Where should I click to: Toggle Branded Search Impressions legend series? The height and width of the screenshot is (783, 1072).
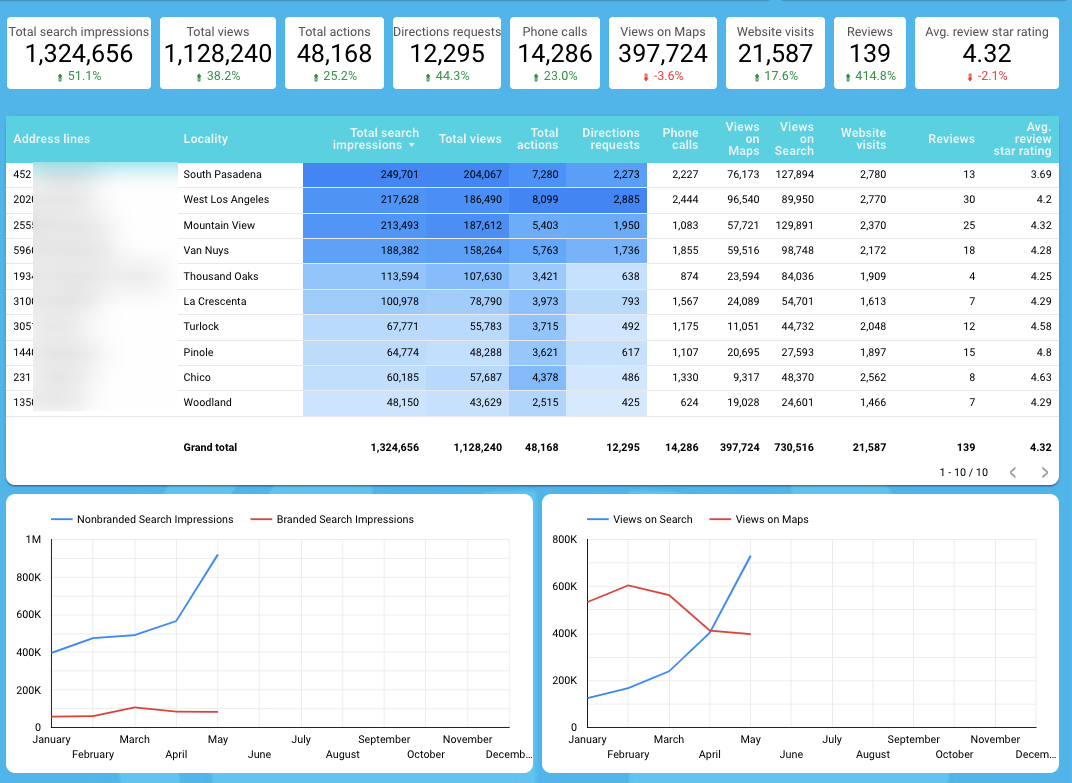344,519
